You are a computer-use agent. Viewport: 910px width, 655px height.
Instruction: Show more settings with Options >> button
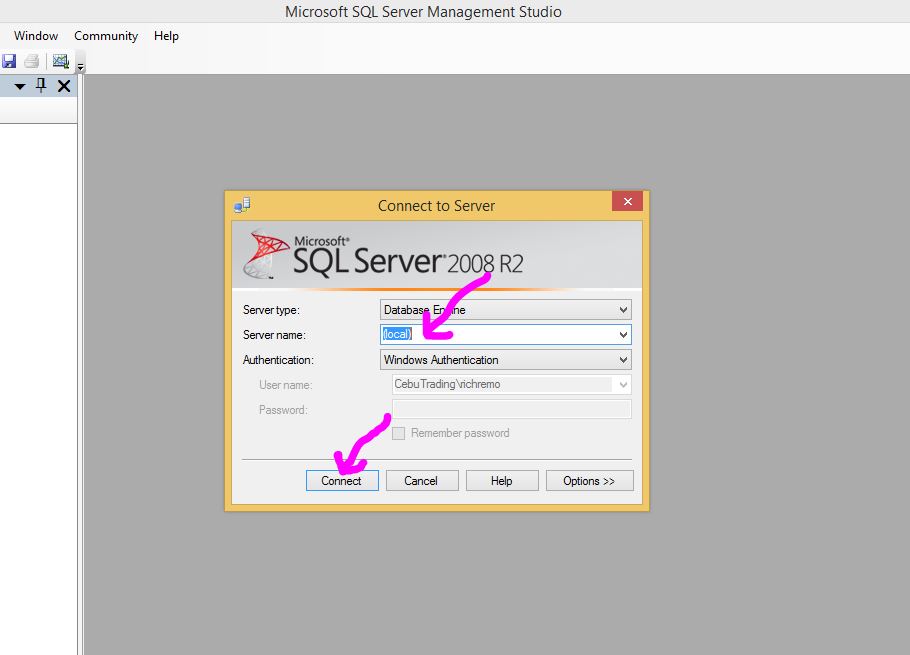pyautogui.click(x=589, y=481)
